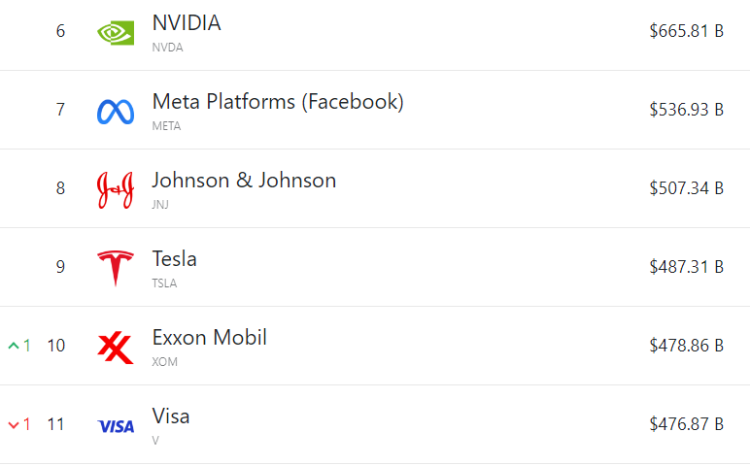Click the blue Visa logo
The width and height of the screenshot is (750, 466).
click(116, 426)
